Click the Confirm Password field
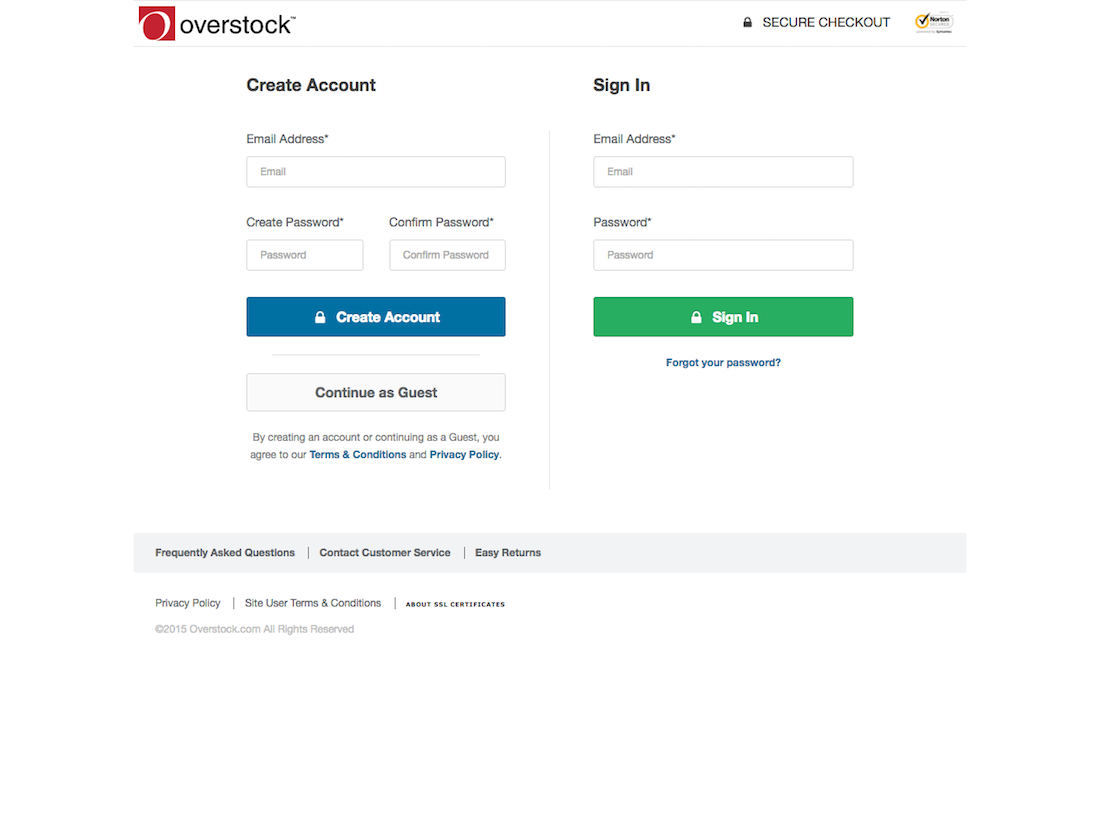Screen dimensions: 1100x828 point(447,255)
